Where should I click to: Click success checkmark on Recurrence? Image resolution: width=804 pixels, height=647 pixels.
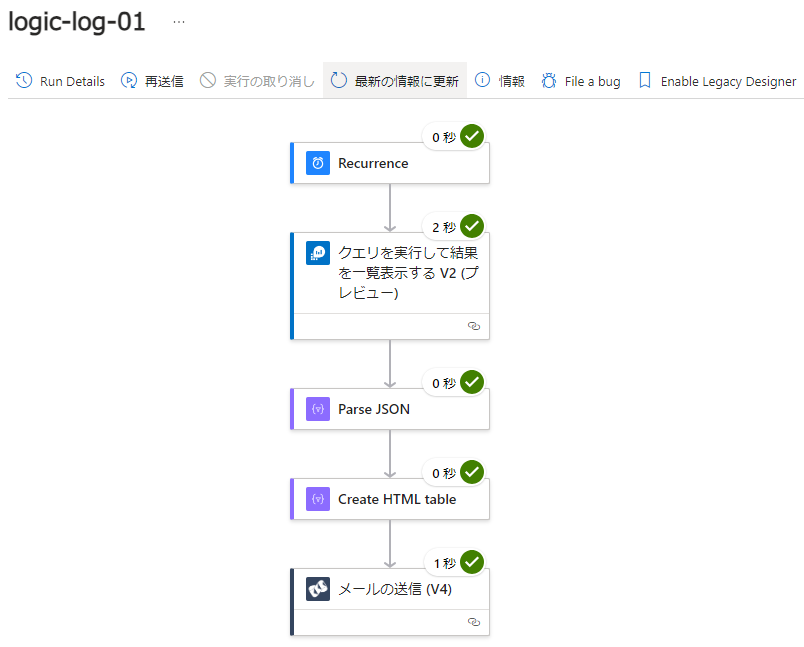(472, 136)
